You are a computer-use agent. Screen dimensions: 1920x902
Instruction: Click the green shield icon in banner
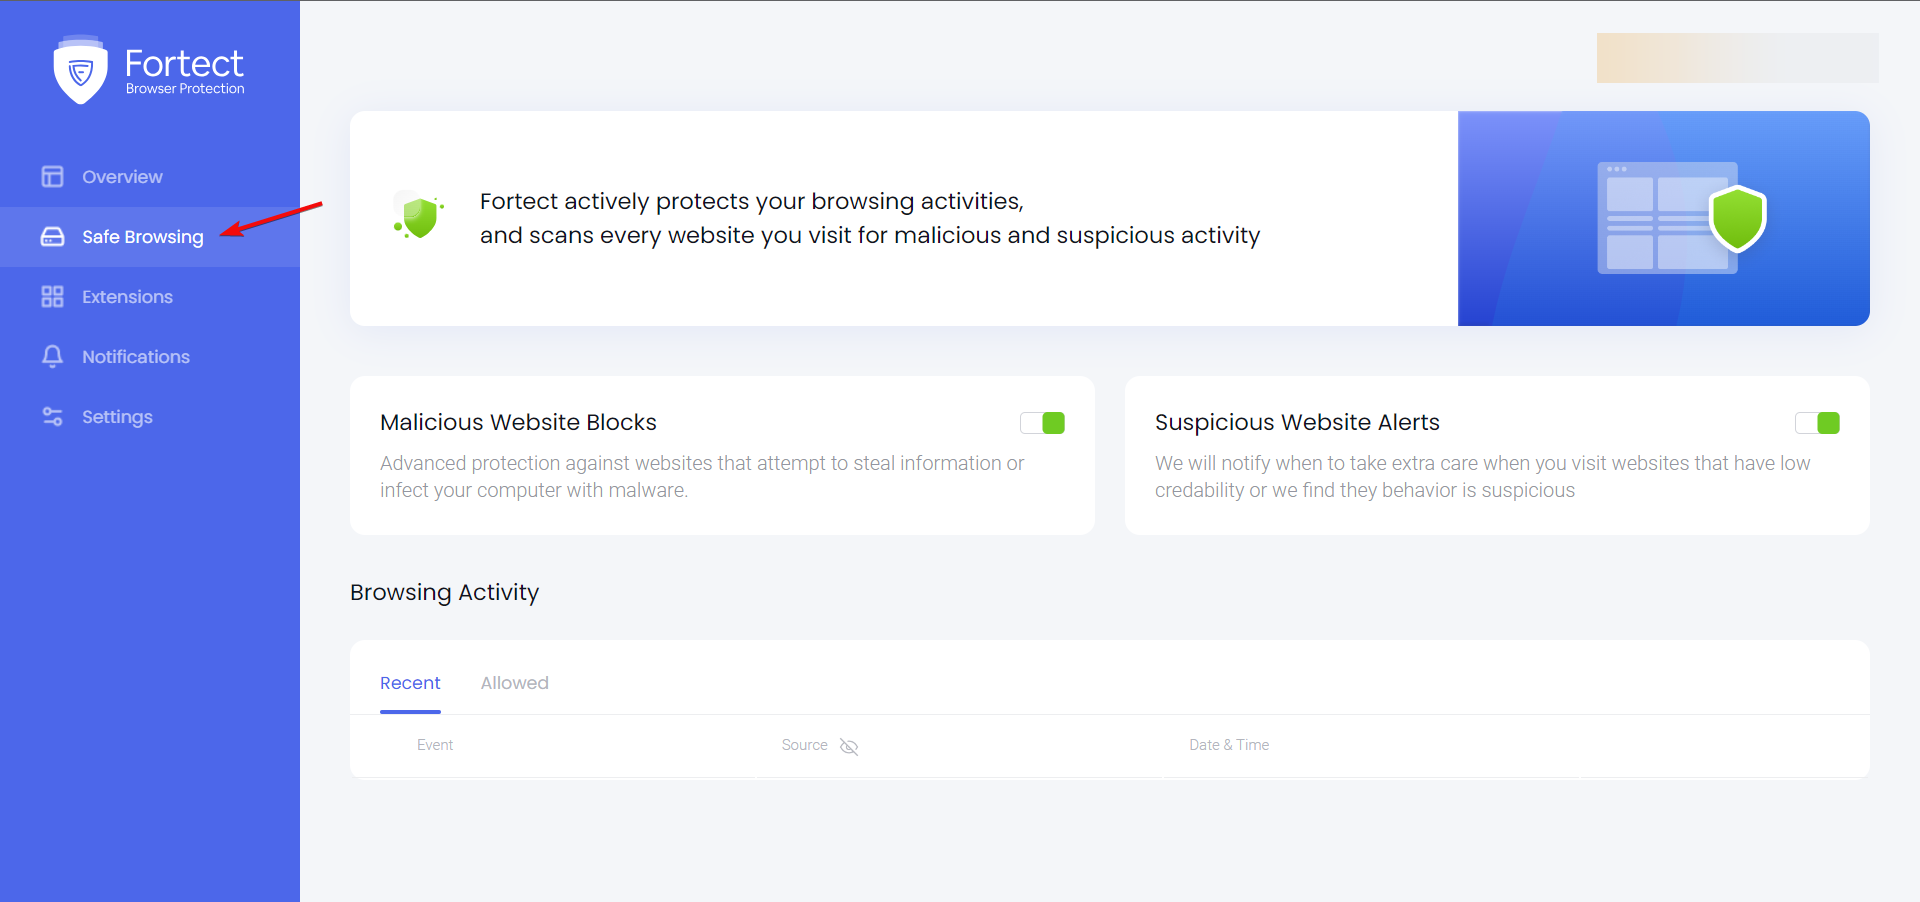click(420, 217)
